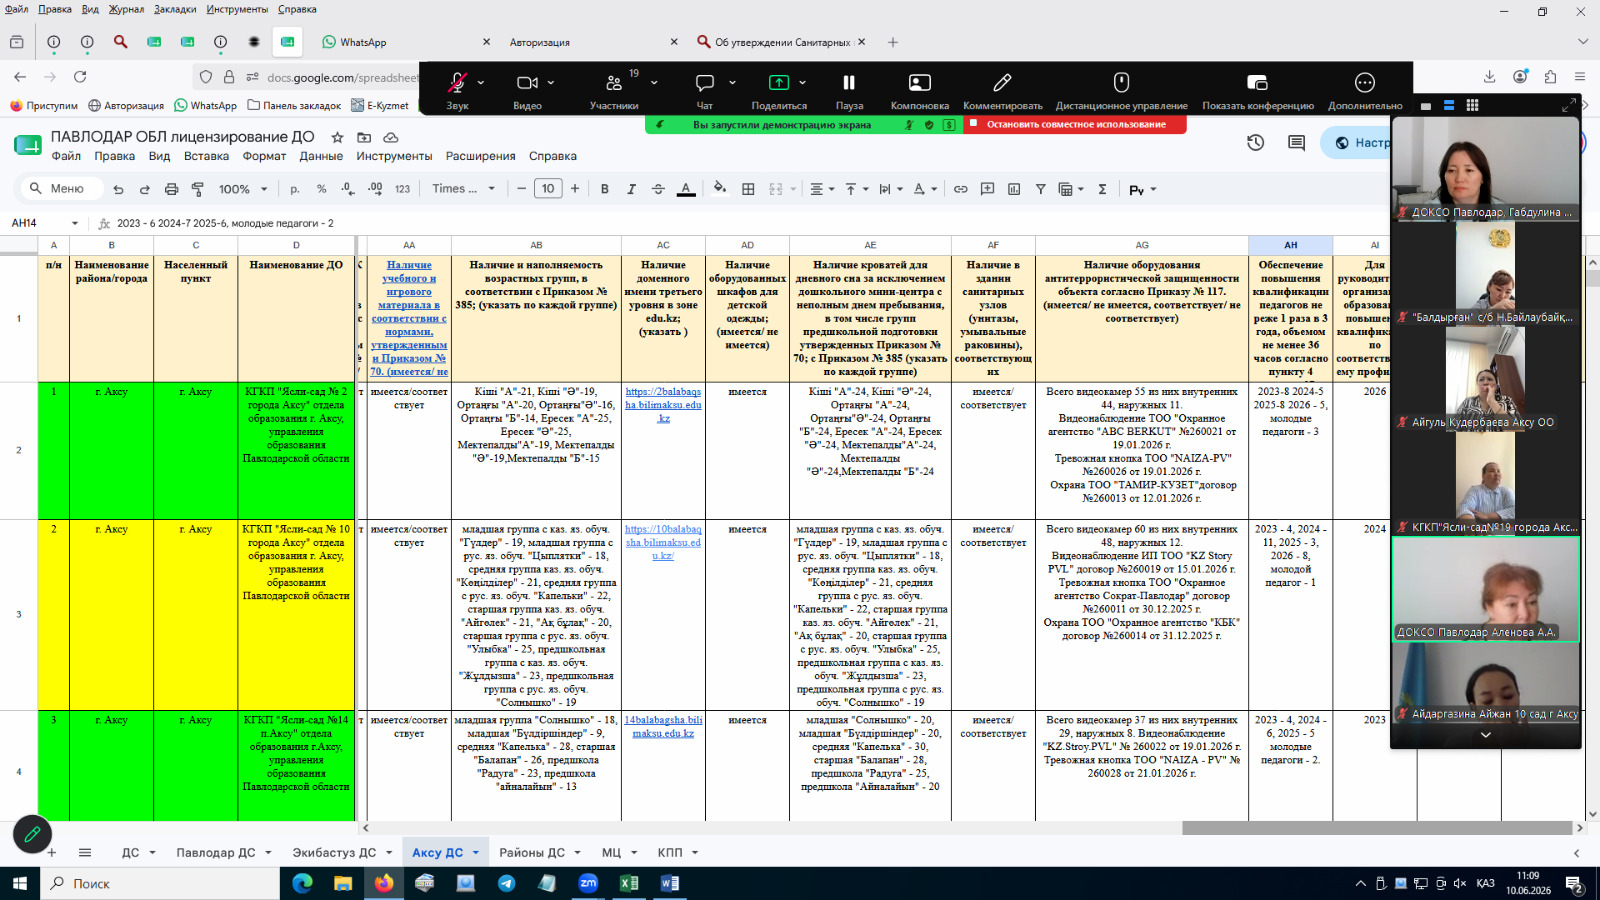Click Остановить совместное использование button
1600x900 pixels.
[1076, 125]
